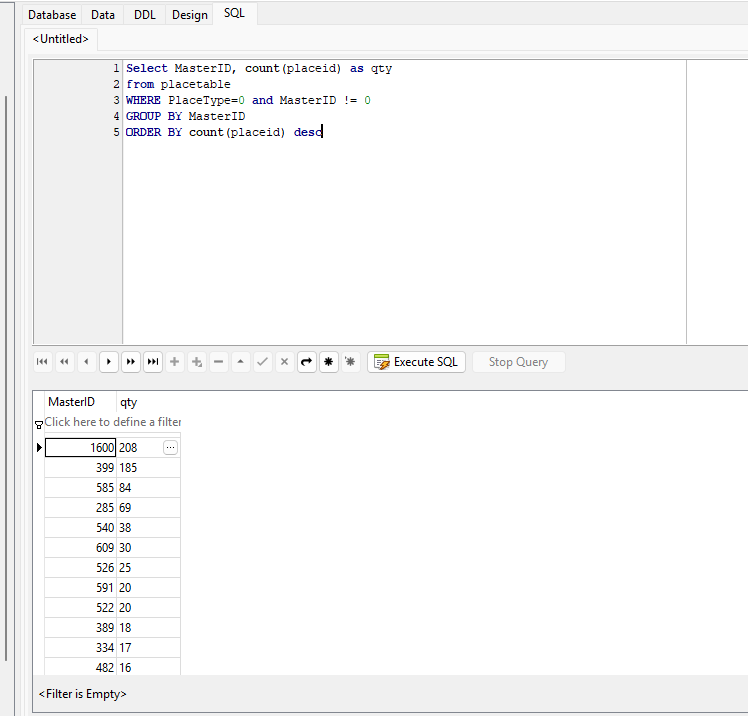This screenshot has height=716, width=748.
Task: Click the minus delete record button
Action: pyautogui.click(x=218, y=362)
